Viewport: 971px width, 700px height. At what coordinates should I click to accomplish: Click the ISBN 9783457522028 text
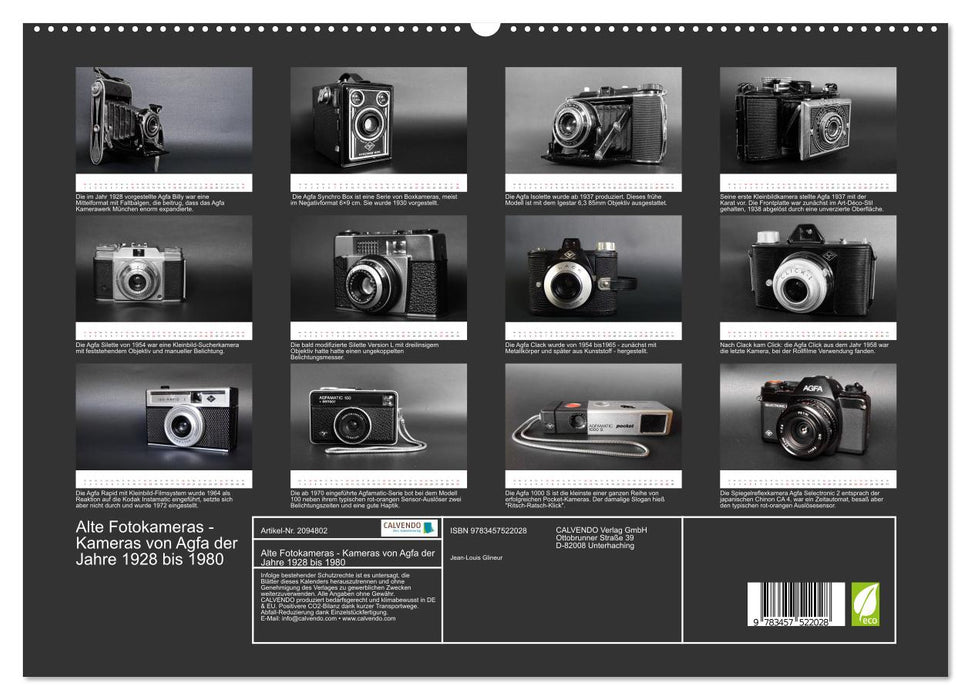pyautogui.click(x=487, y=531)
